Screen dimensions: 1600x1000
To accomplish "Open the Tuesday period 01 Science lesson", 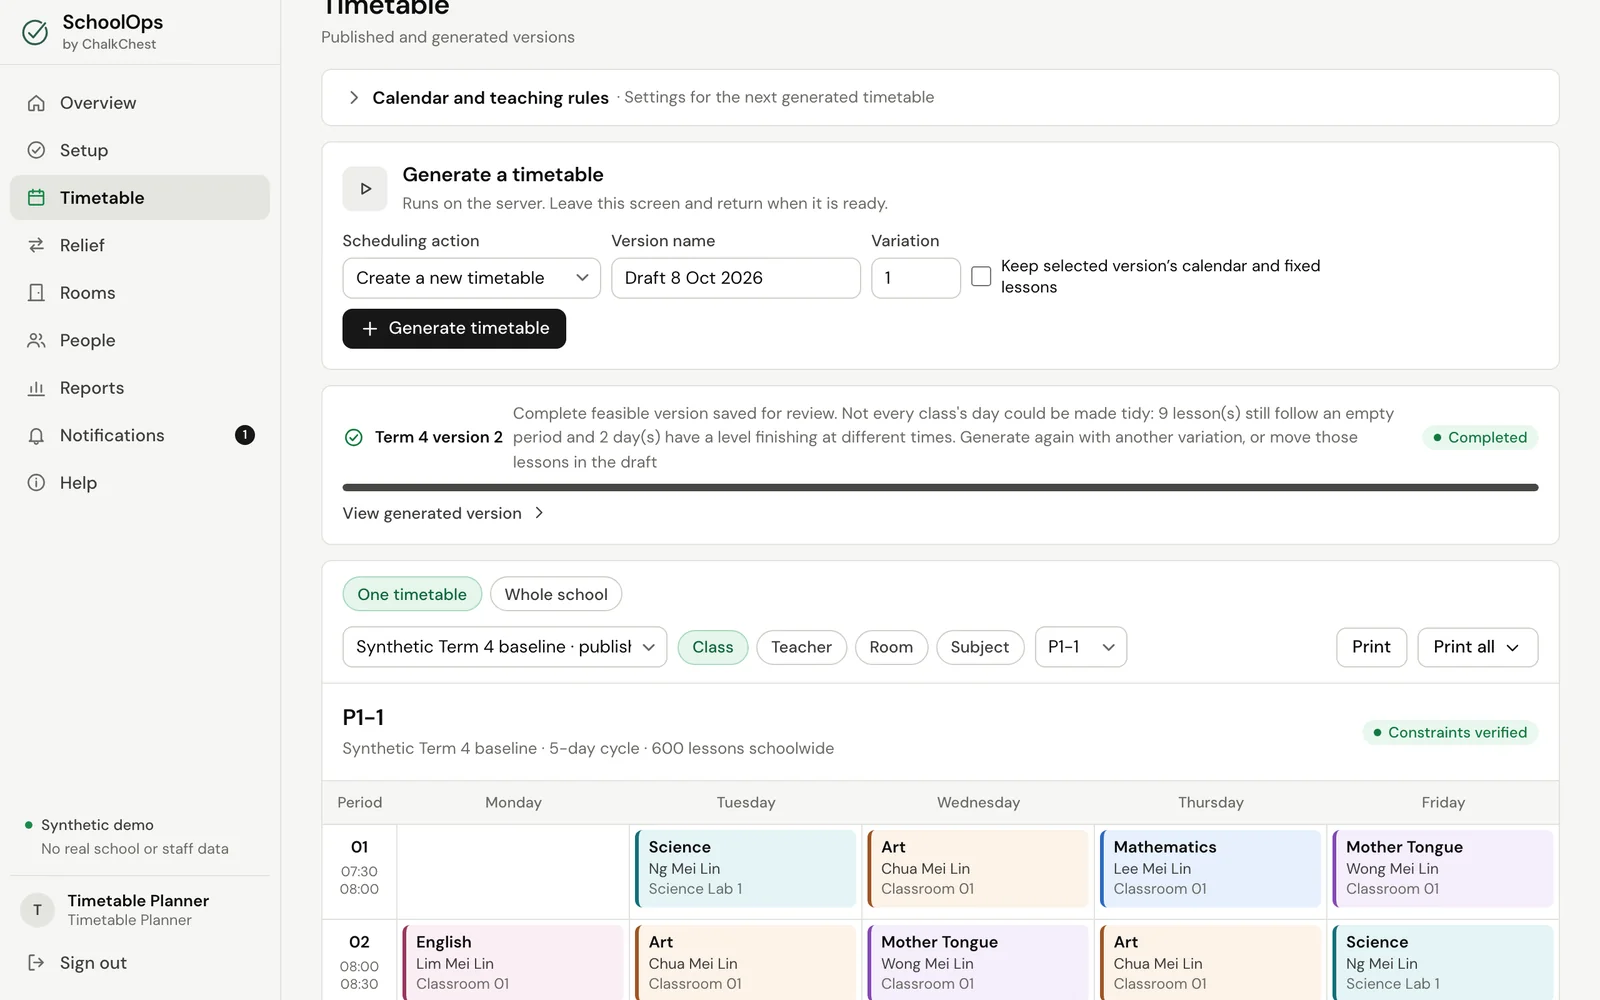I will [x=745, y=868].
